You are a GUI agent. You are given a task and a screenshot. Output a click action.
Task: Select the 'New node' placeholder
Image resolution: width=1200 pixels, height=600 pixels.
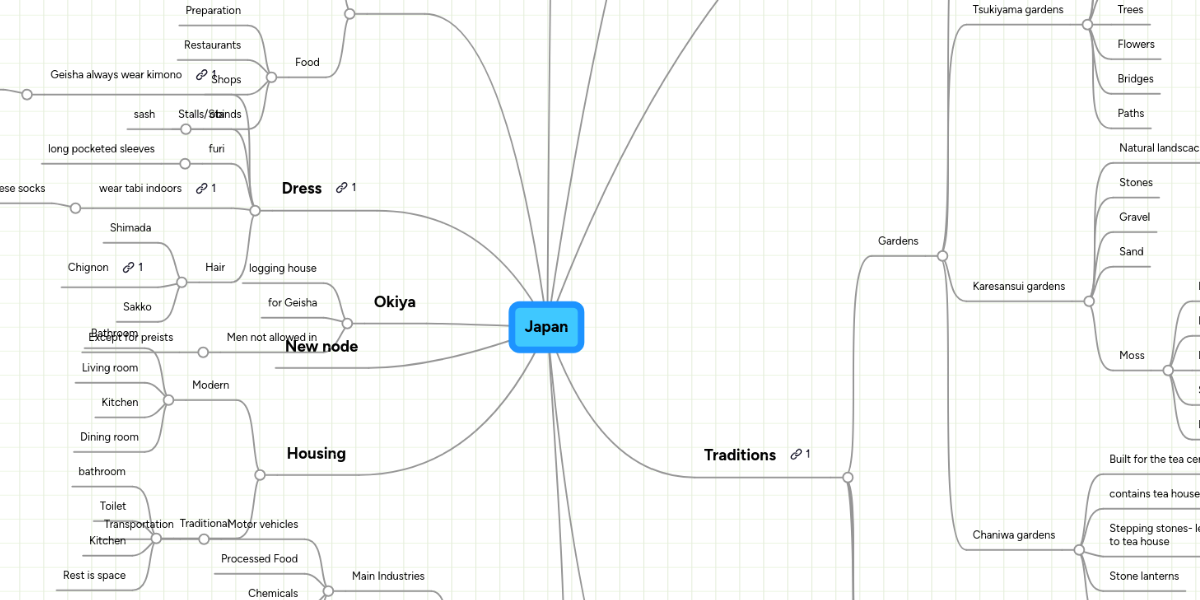[320, 346]
